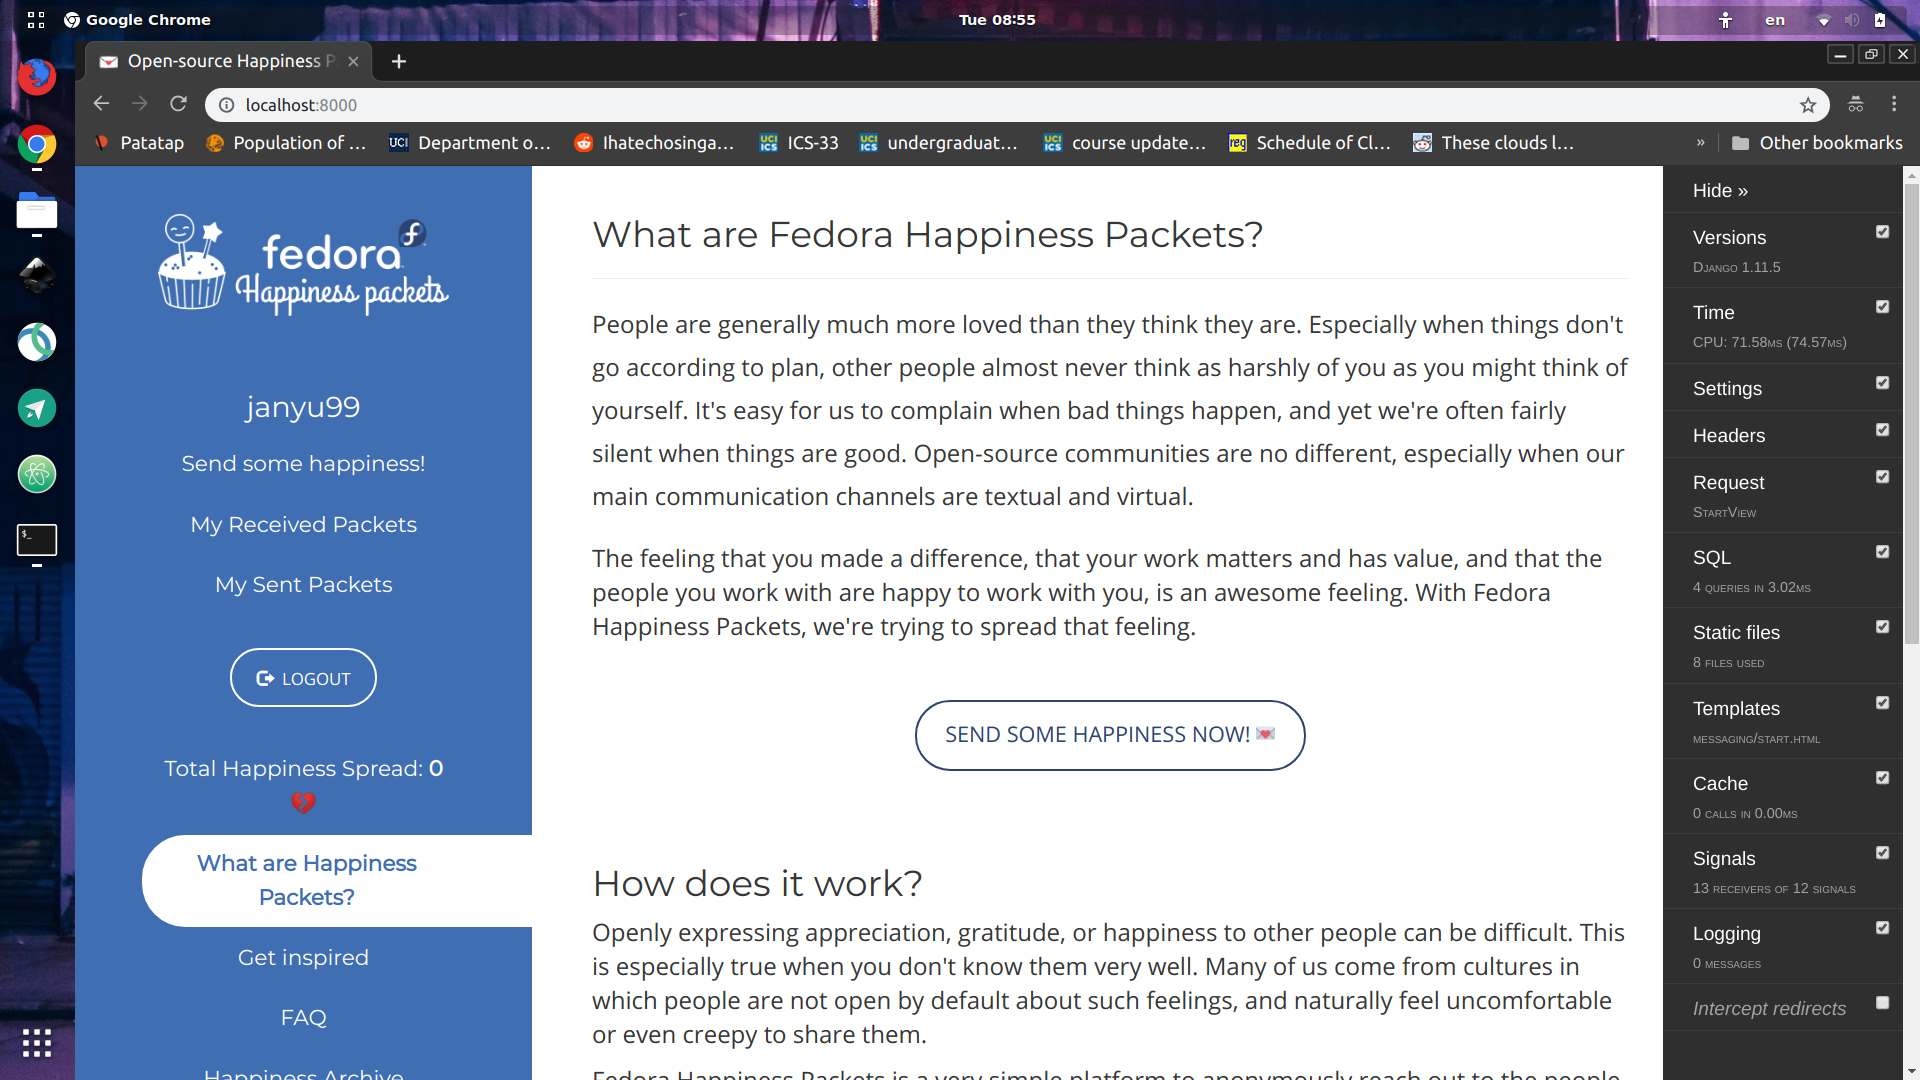Click the volume icon in top bar

tap(1852, 20)
